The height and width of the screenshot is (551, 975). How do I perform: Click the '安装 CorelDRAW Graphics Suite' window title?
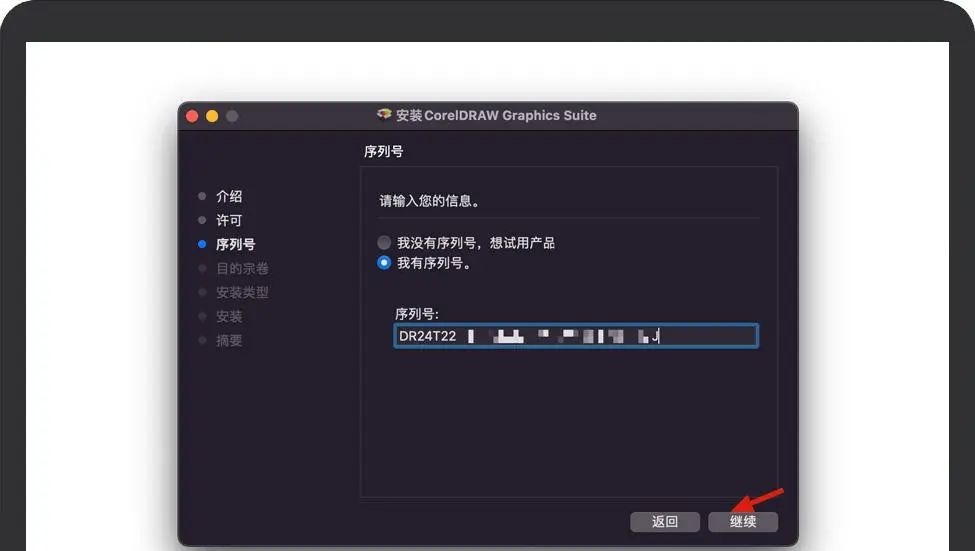tap(496, 115)
